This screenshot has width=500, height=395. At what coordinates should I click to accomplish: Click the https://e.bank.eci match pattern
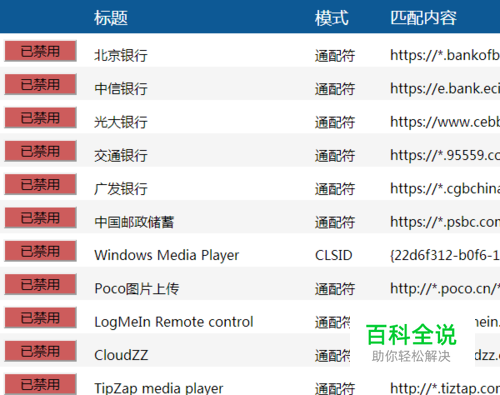pos(445,89)
